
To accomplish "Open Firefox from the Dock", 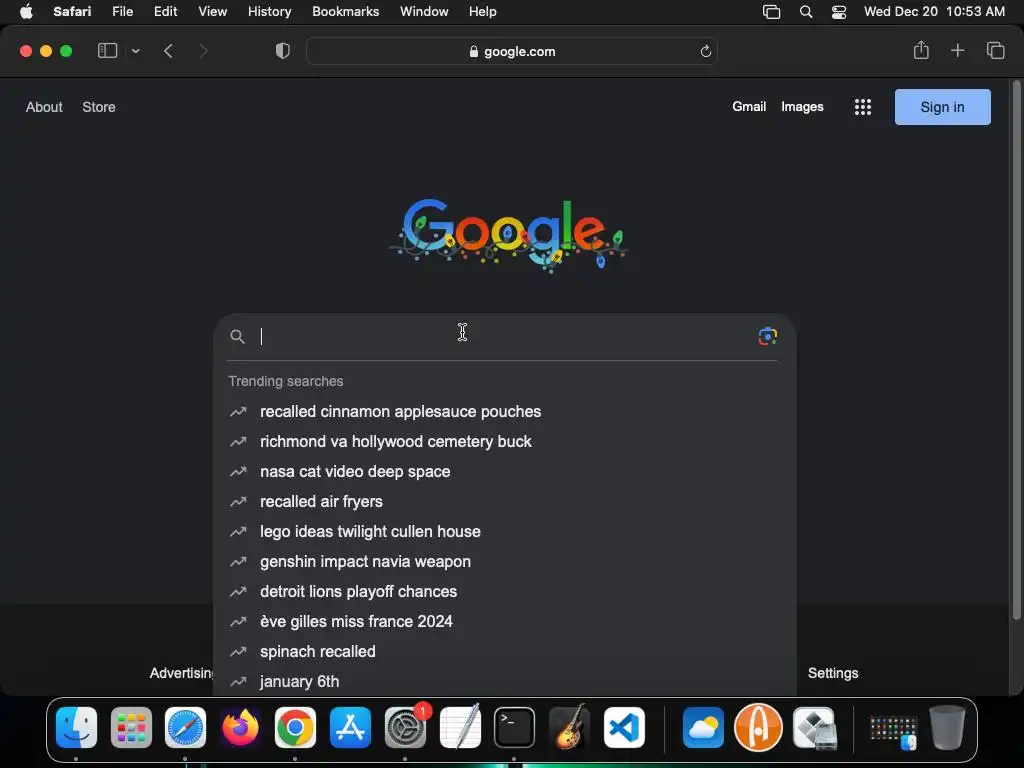I will [x=240, y=727].
